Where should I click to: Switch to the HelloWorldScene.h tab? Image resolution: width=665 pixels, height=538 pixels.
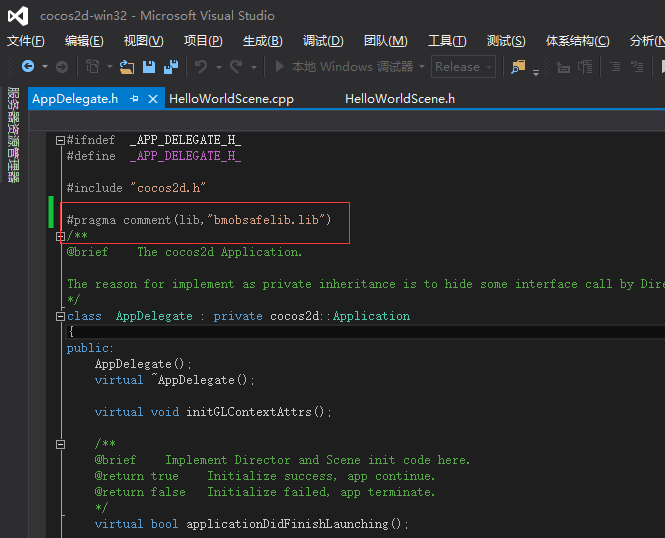[399, 99]
